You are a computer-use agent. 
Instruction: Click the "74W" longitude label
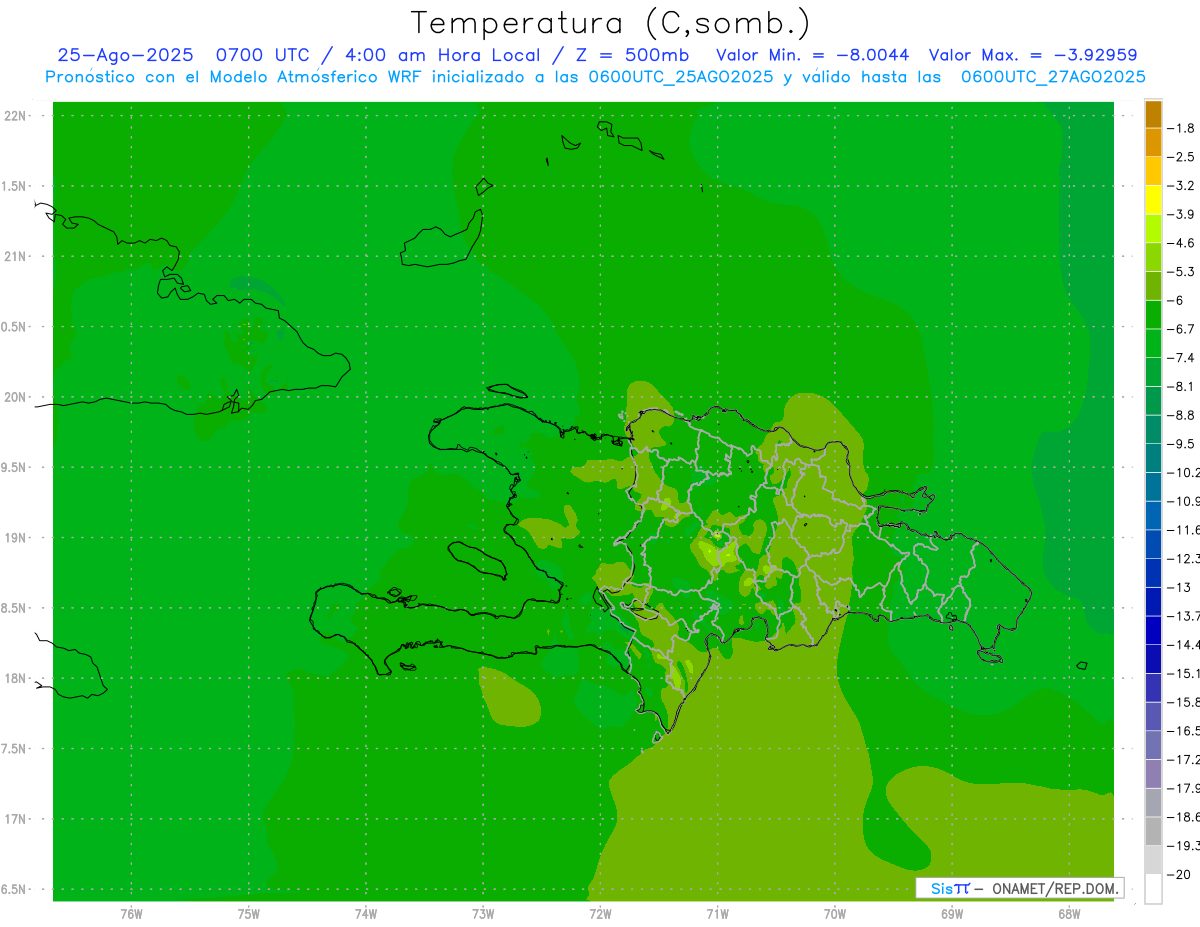[366, 913]
